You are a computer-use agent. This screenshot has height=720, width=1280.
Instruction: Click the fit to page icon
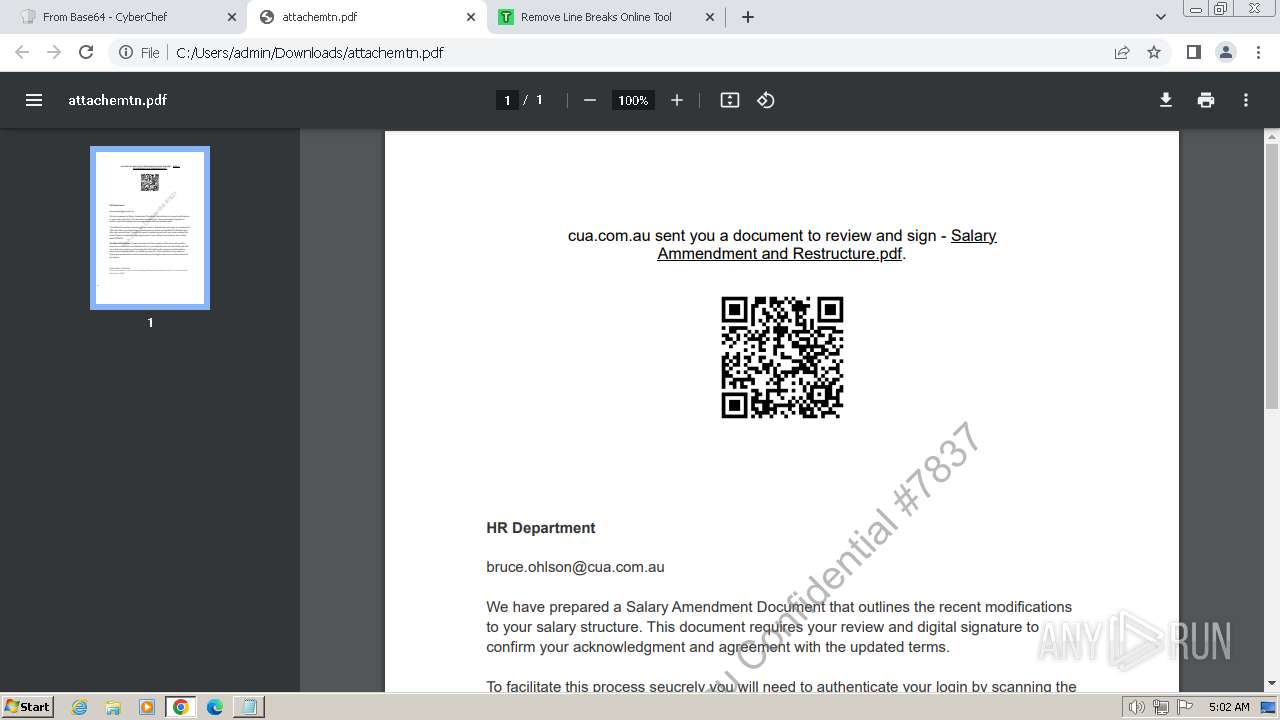click(730, 100)
